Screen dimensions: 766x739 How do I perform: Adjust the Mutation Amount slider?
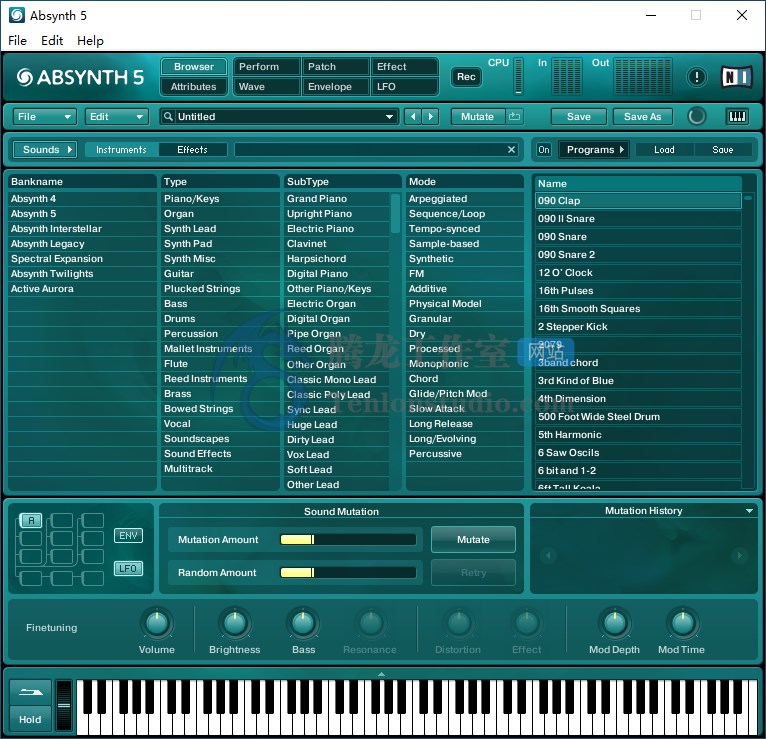click(x=348, y=540)
